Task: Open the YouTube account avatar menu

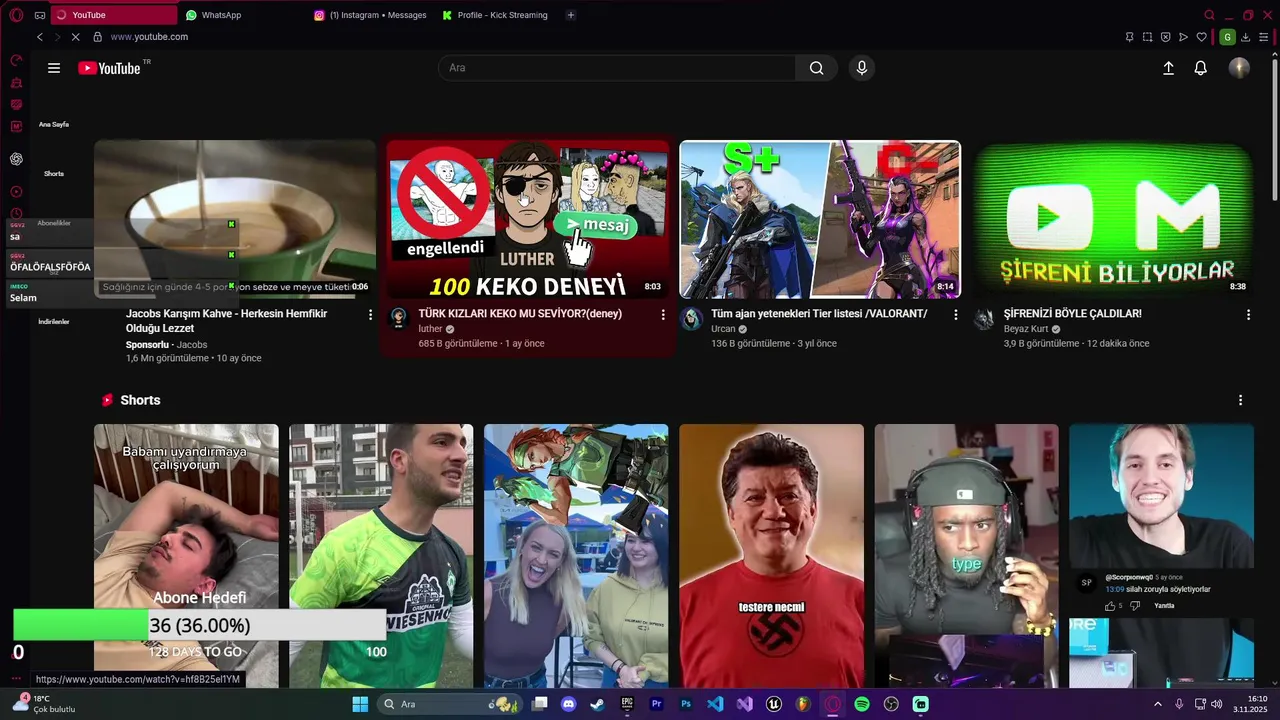Action: [x=1239, y=68]
